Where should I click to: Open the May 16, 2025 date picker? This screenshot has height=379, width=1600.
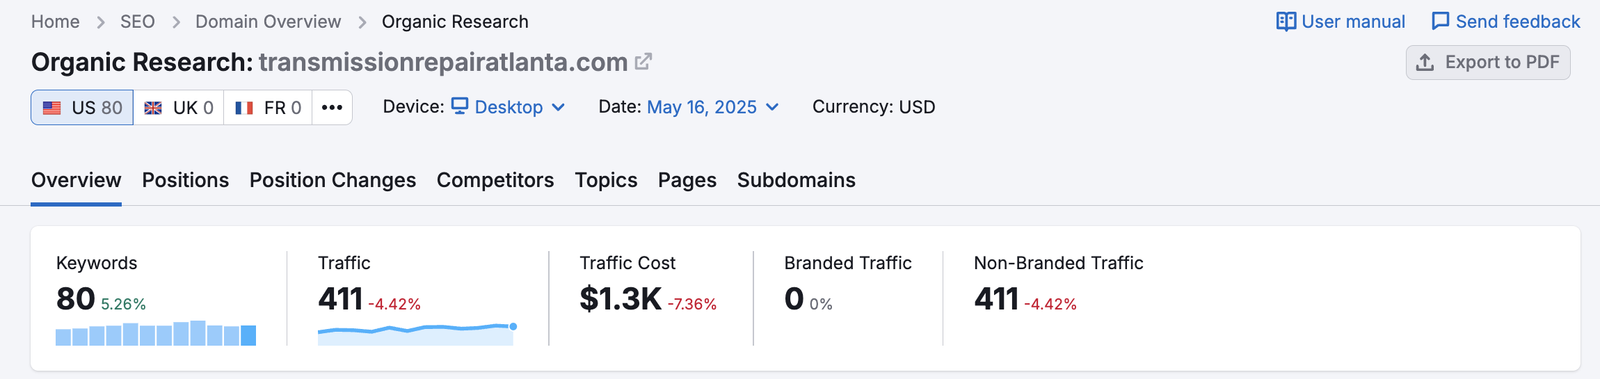click(713, 107)
